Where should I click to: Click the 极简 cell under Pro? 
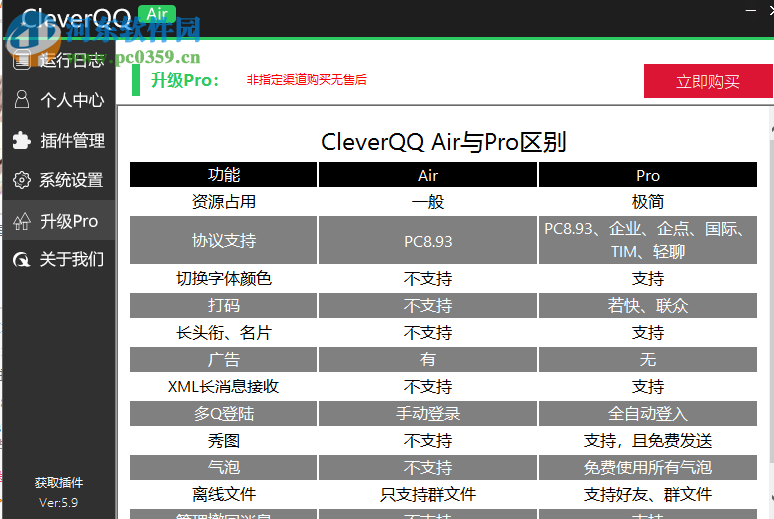[648, 201]
